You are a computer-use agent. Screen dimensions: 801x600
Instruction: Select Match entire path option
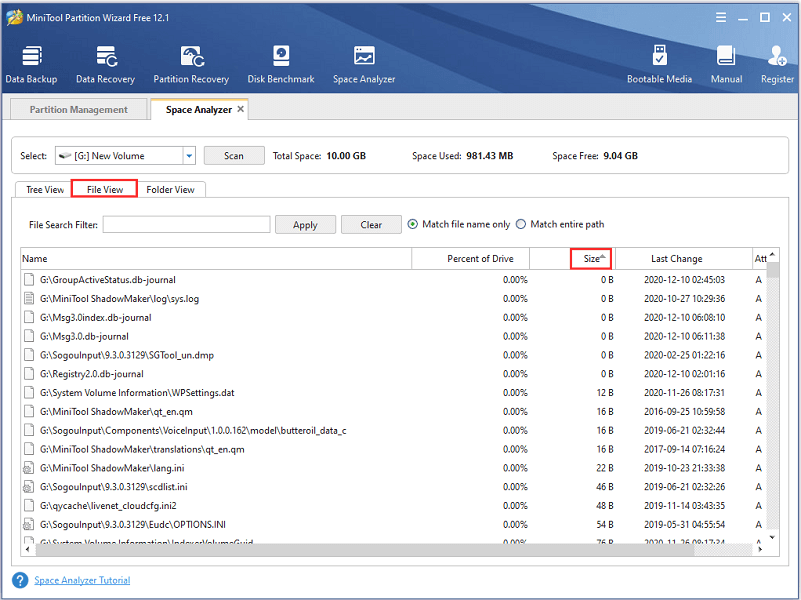(521, 225)
